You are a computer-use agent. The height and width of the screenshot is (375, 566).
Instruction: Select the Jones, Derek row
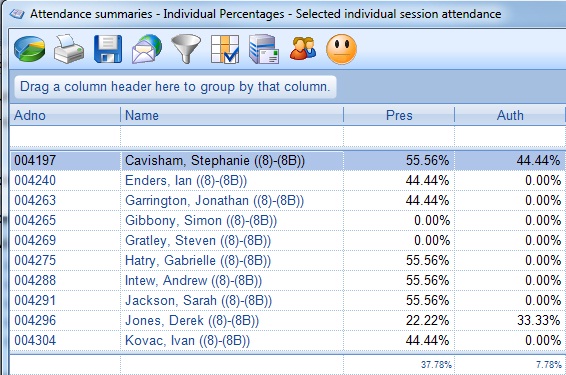point(288,320)
